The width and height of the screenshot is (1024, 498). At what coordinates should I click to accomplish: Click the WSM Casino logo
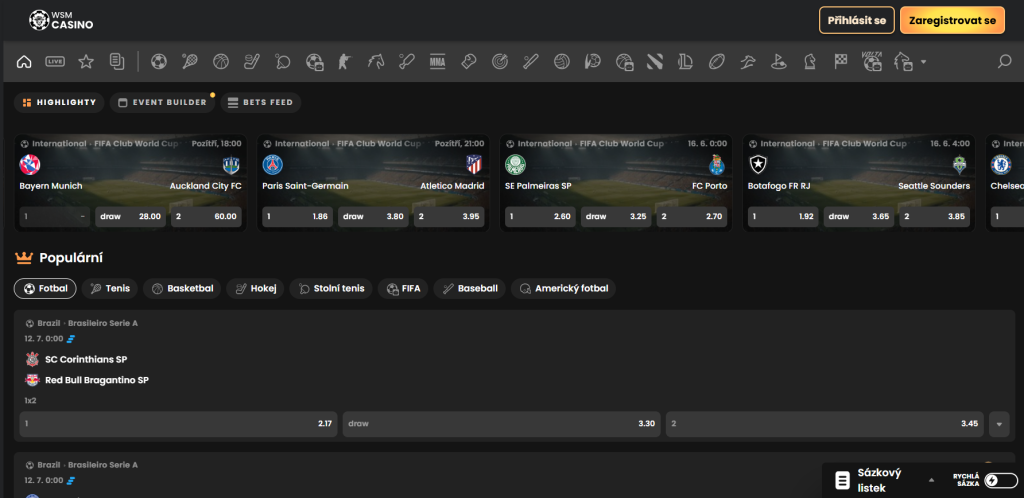click(61, 20)
